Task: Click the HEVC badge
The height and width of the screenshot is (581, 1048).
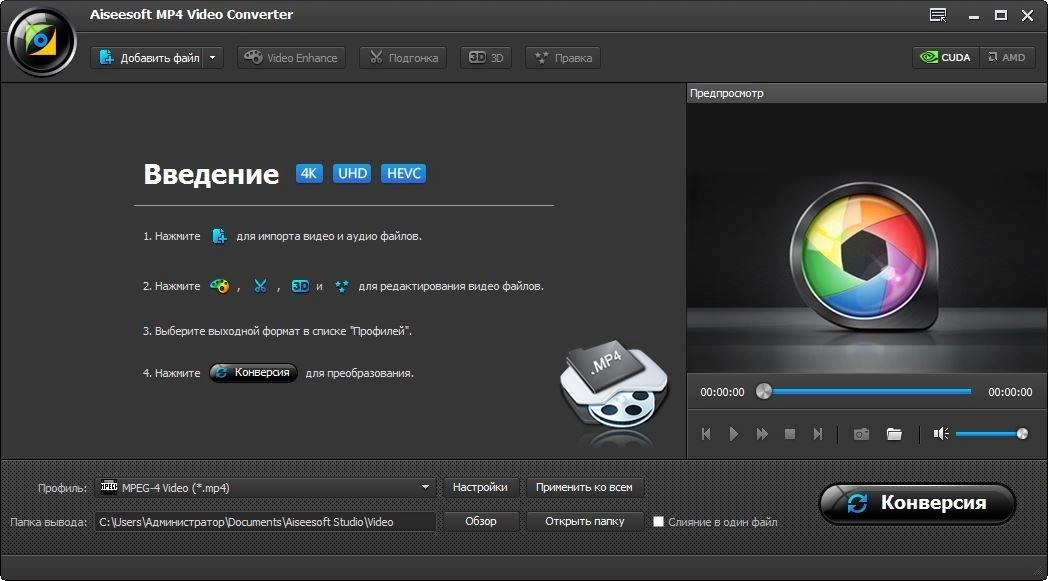Action: tap(403, 174)
